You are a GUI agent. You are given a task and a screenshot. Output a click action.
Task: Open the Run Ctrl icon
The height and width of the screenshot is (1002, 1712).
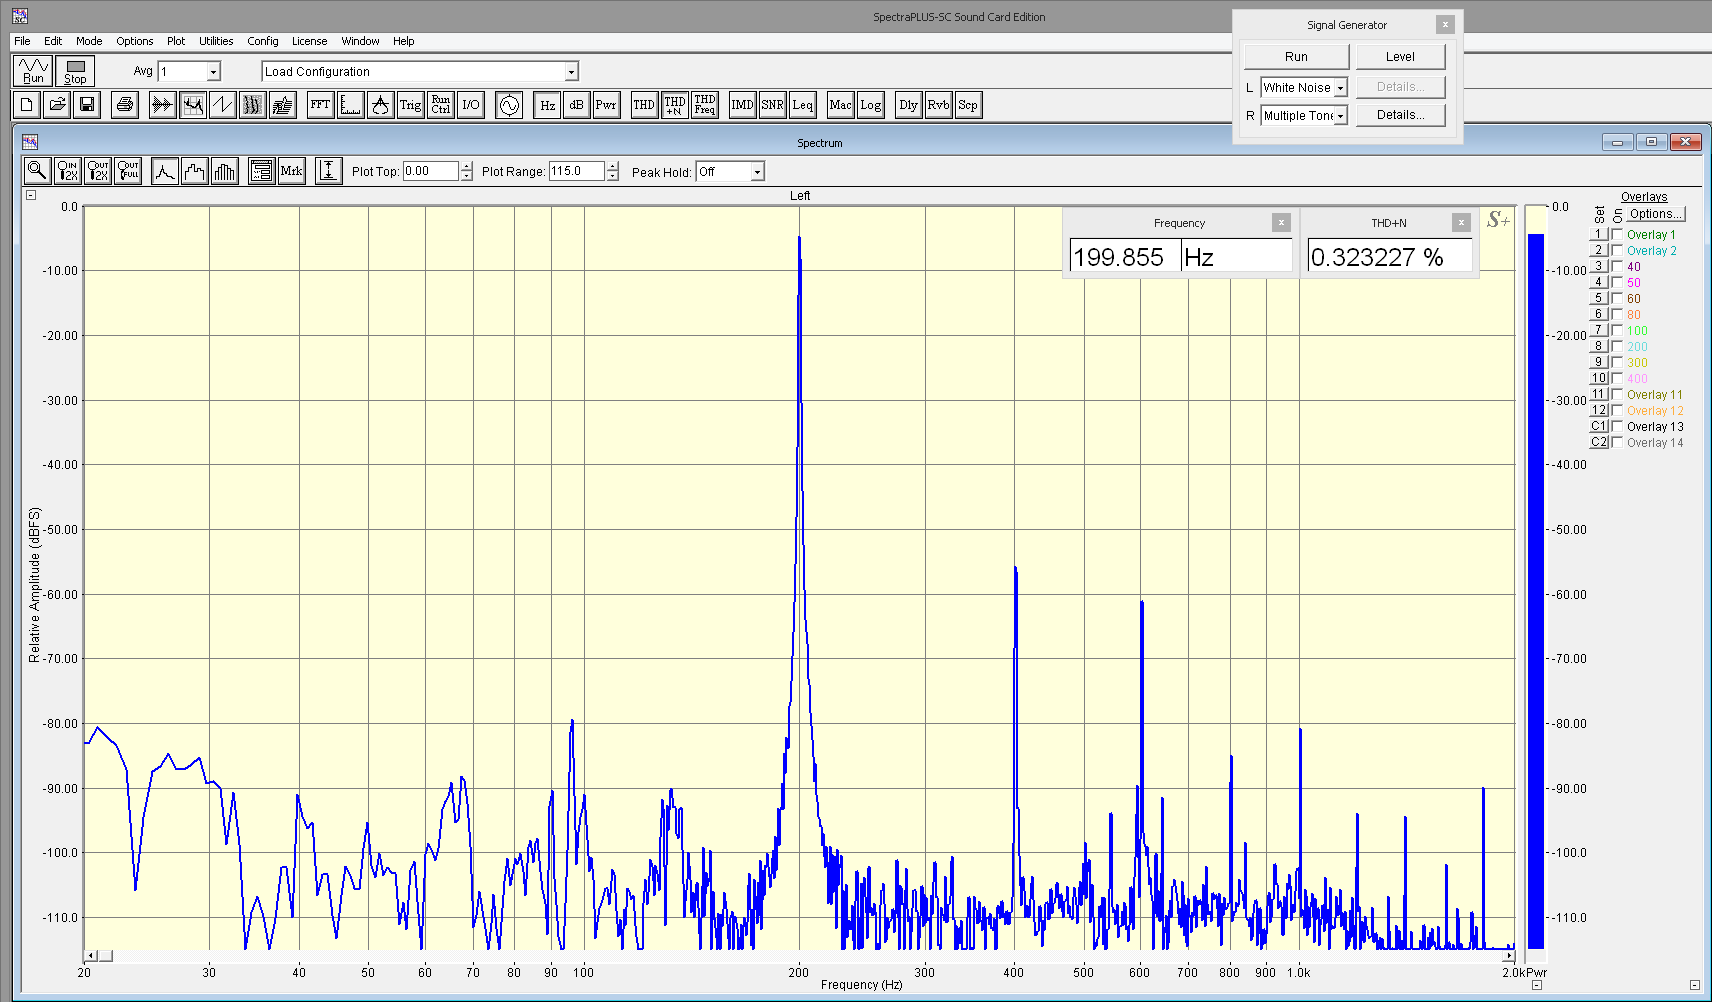pos(440,104)
